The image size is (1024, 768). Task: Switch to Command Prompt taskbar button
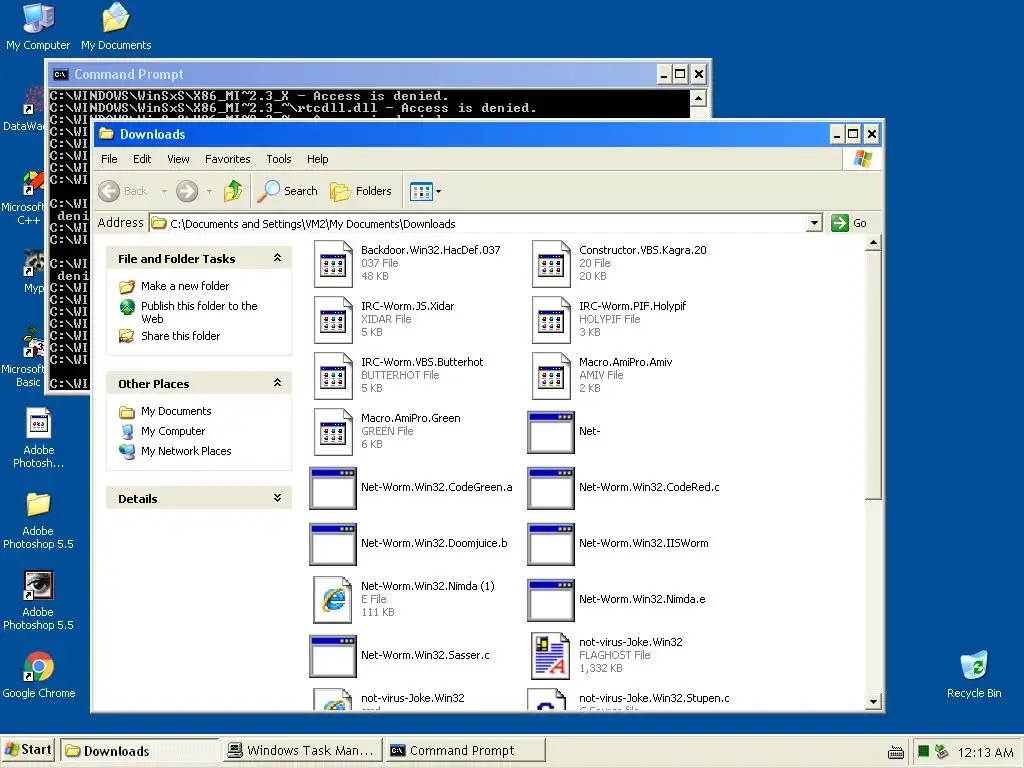(x=463, y=751)
